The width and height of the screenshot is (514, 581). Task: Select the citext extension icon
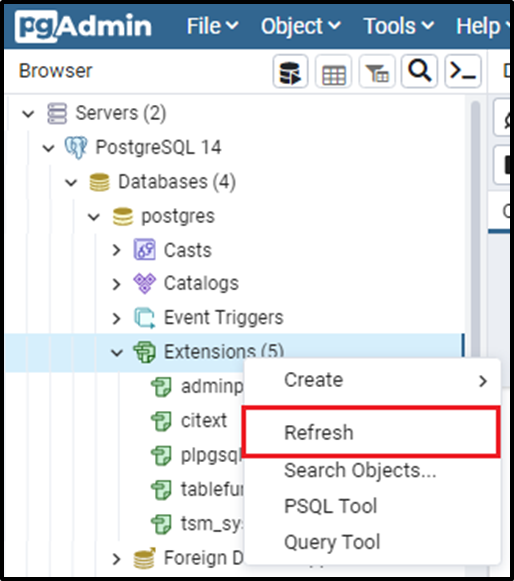(161, 421)
